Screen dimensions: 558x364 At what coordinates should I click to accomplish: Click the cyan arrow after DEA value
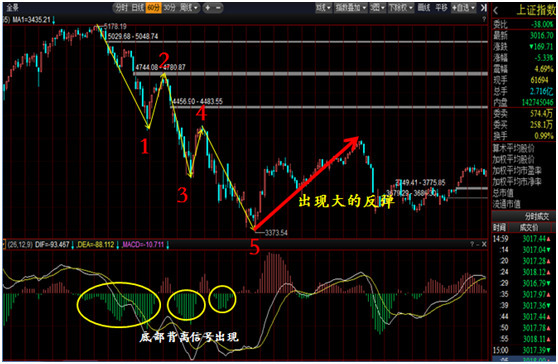(x=118, y=245)
